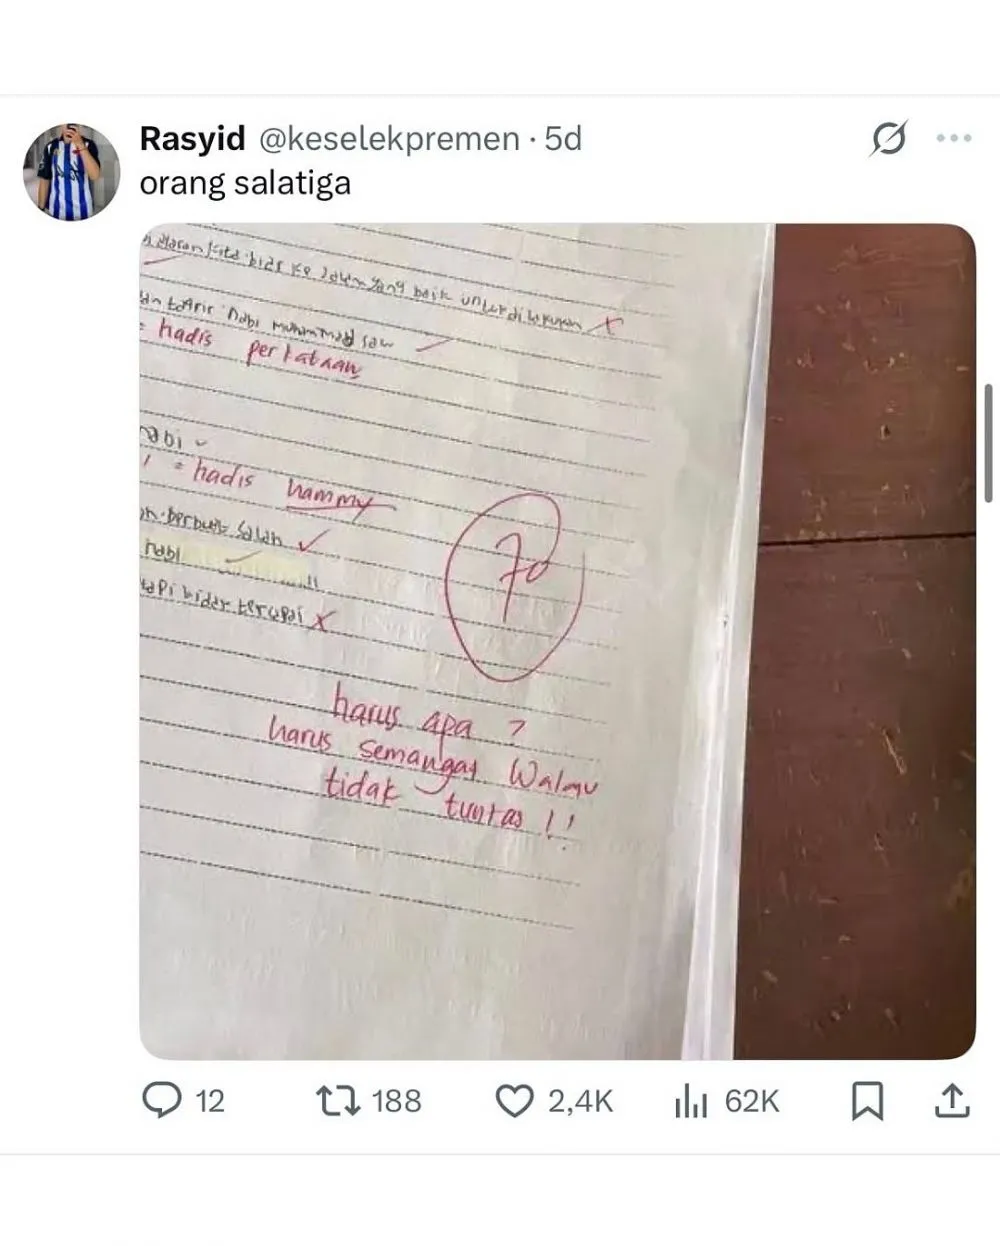Click the display name Rasyid

point(192,139)
